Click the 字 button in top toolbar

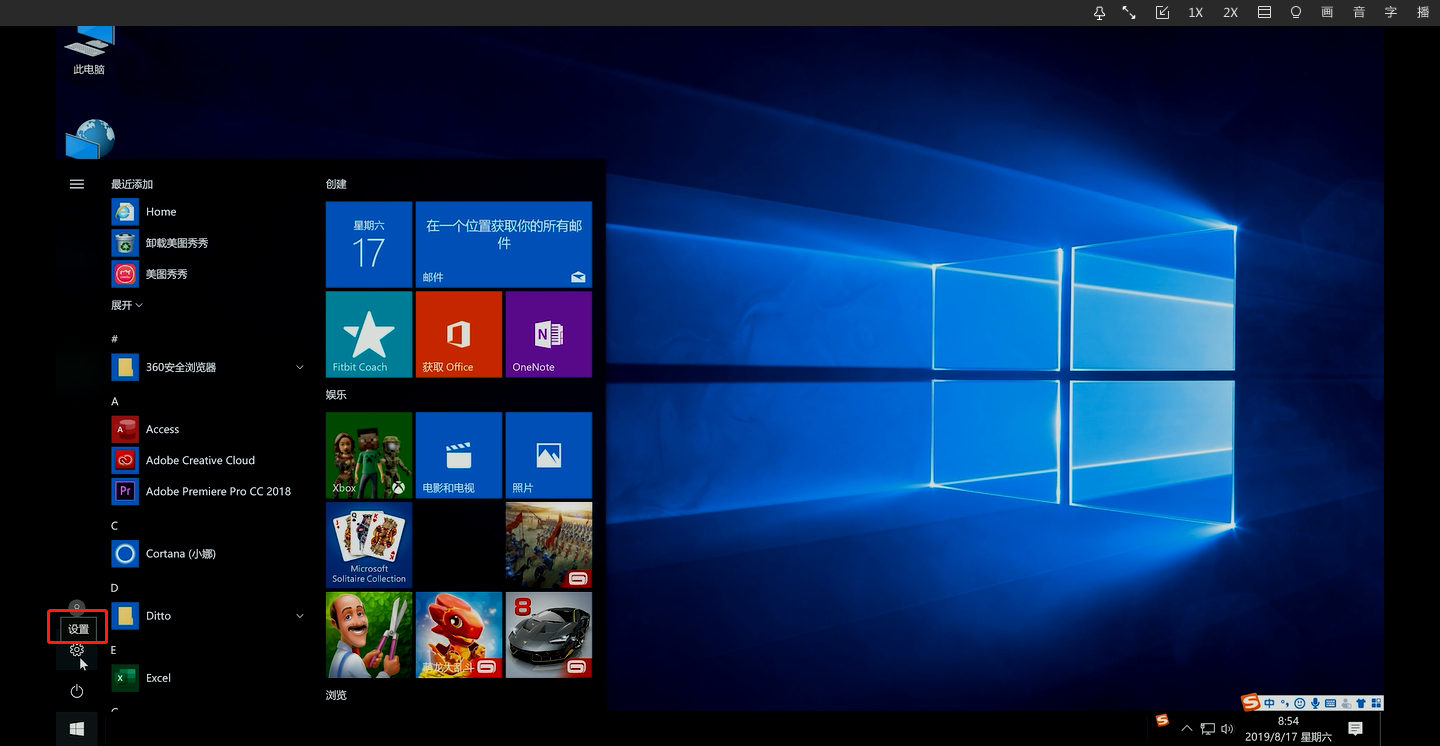1390,13
